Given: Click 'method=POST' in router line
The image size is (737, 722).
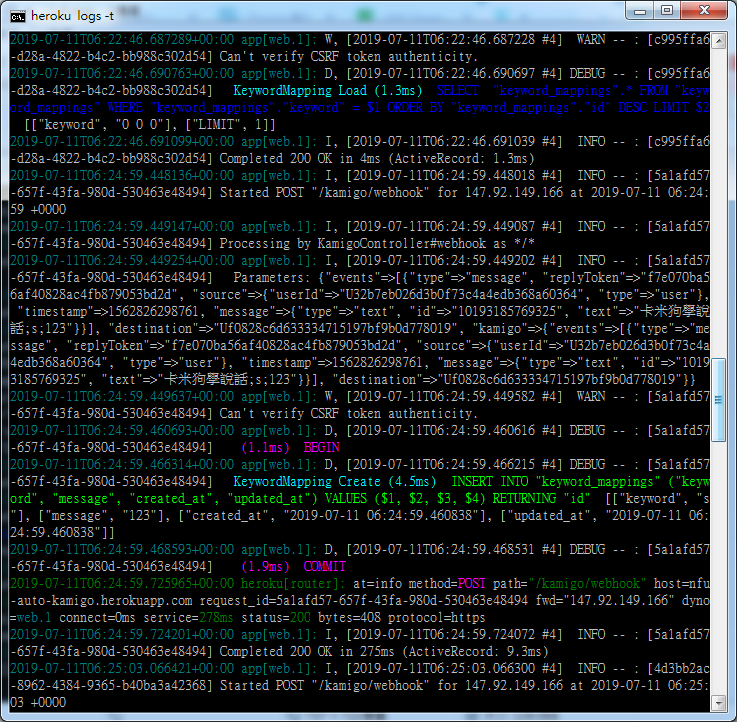Looking at the screenshot, I should [447, 583].
